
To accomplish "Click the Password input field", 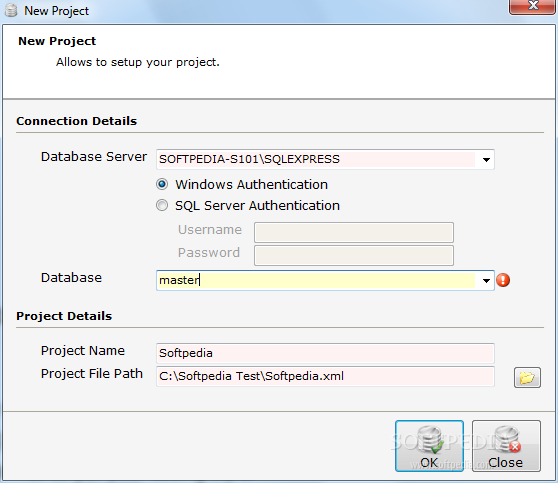I will [354, 255].
